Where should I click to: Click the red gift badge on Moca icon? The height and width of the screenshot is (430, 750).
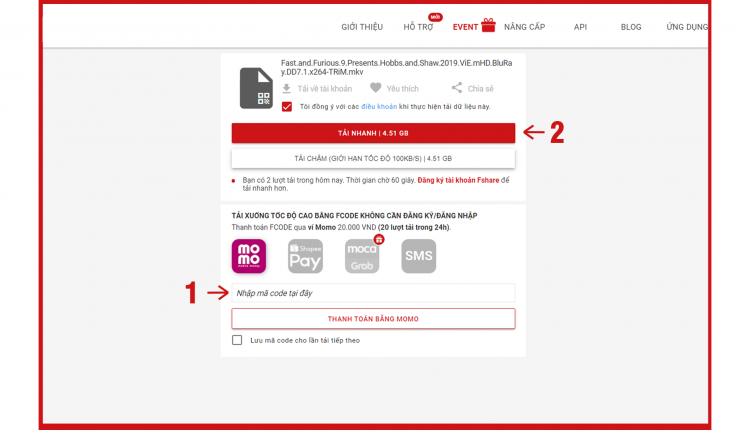point(379,239)
